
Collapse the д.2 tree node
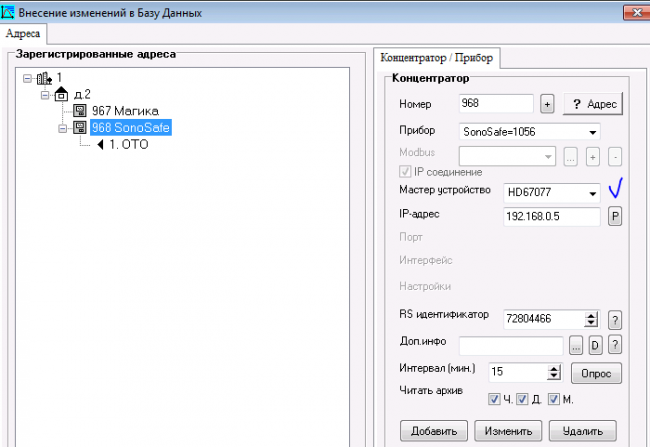coord(45,94)
